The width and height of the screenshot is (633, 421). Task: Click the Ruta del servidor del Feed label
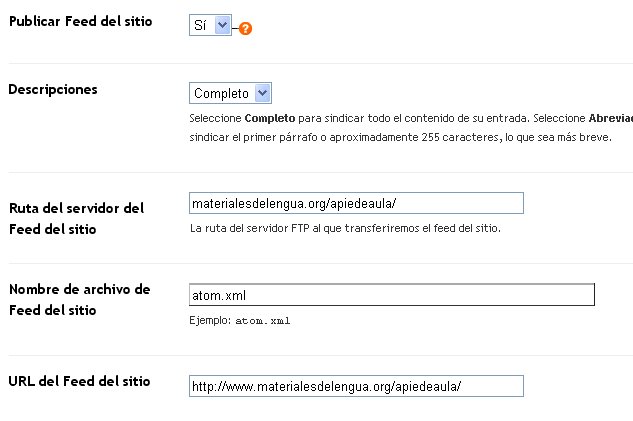click(76, 218)
